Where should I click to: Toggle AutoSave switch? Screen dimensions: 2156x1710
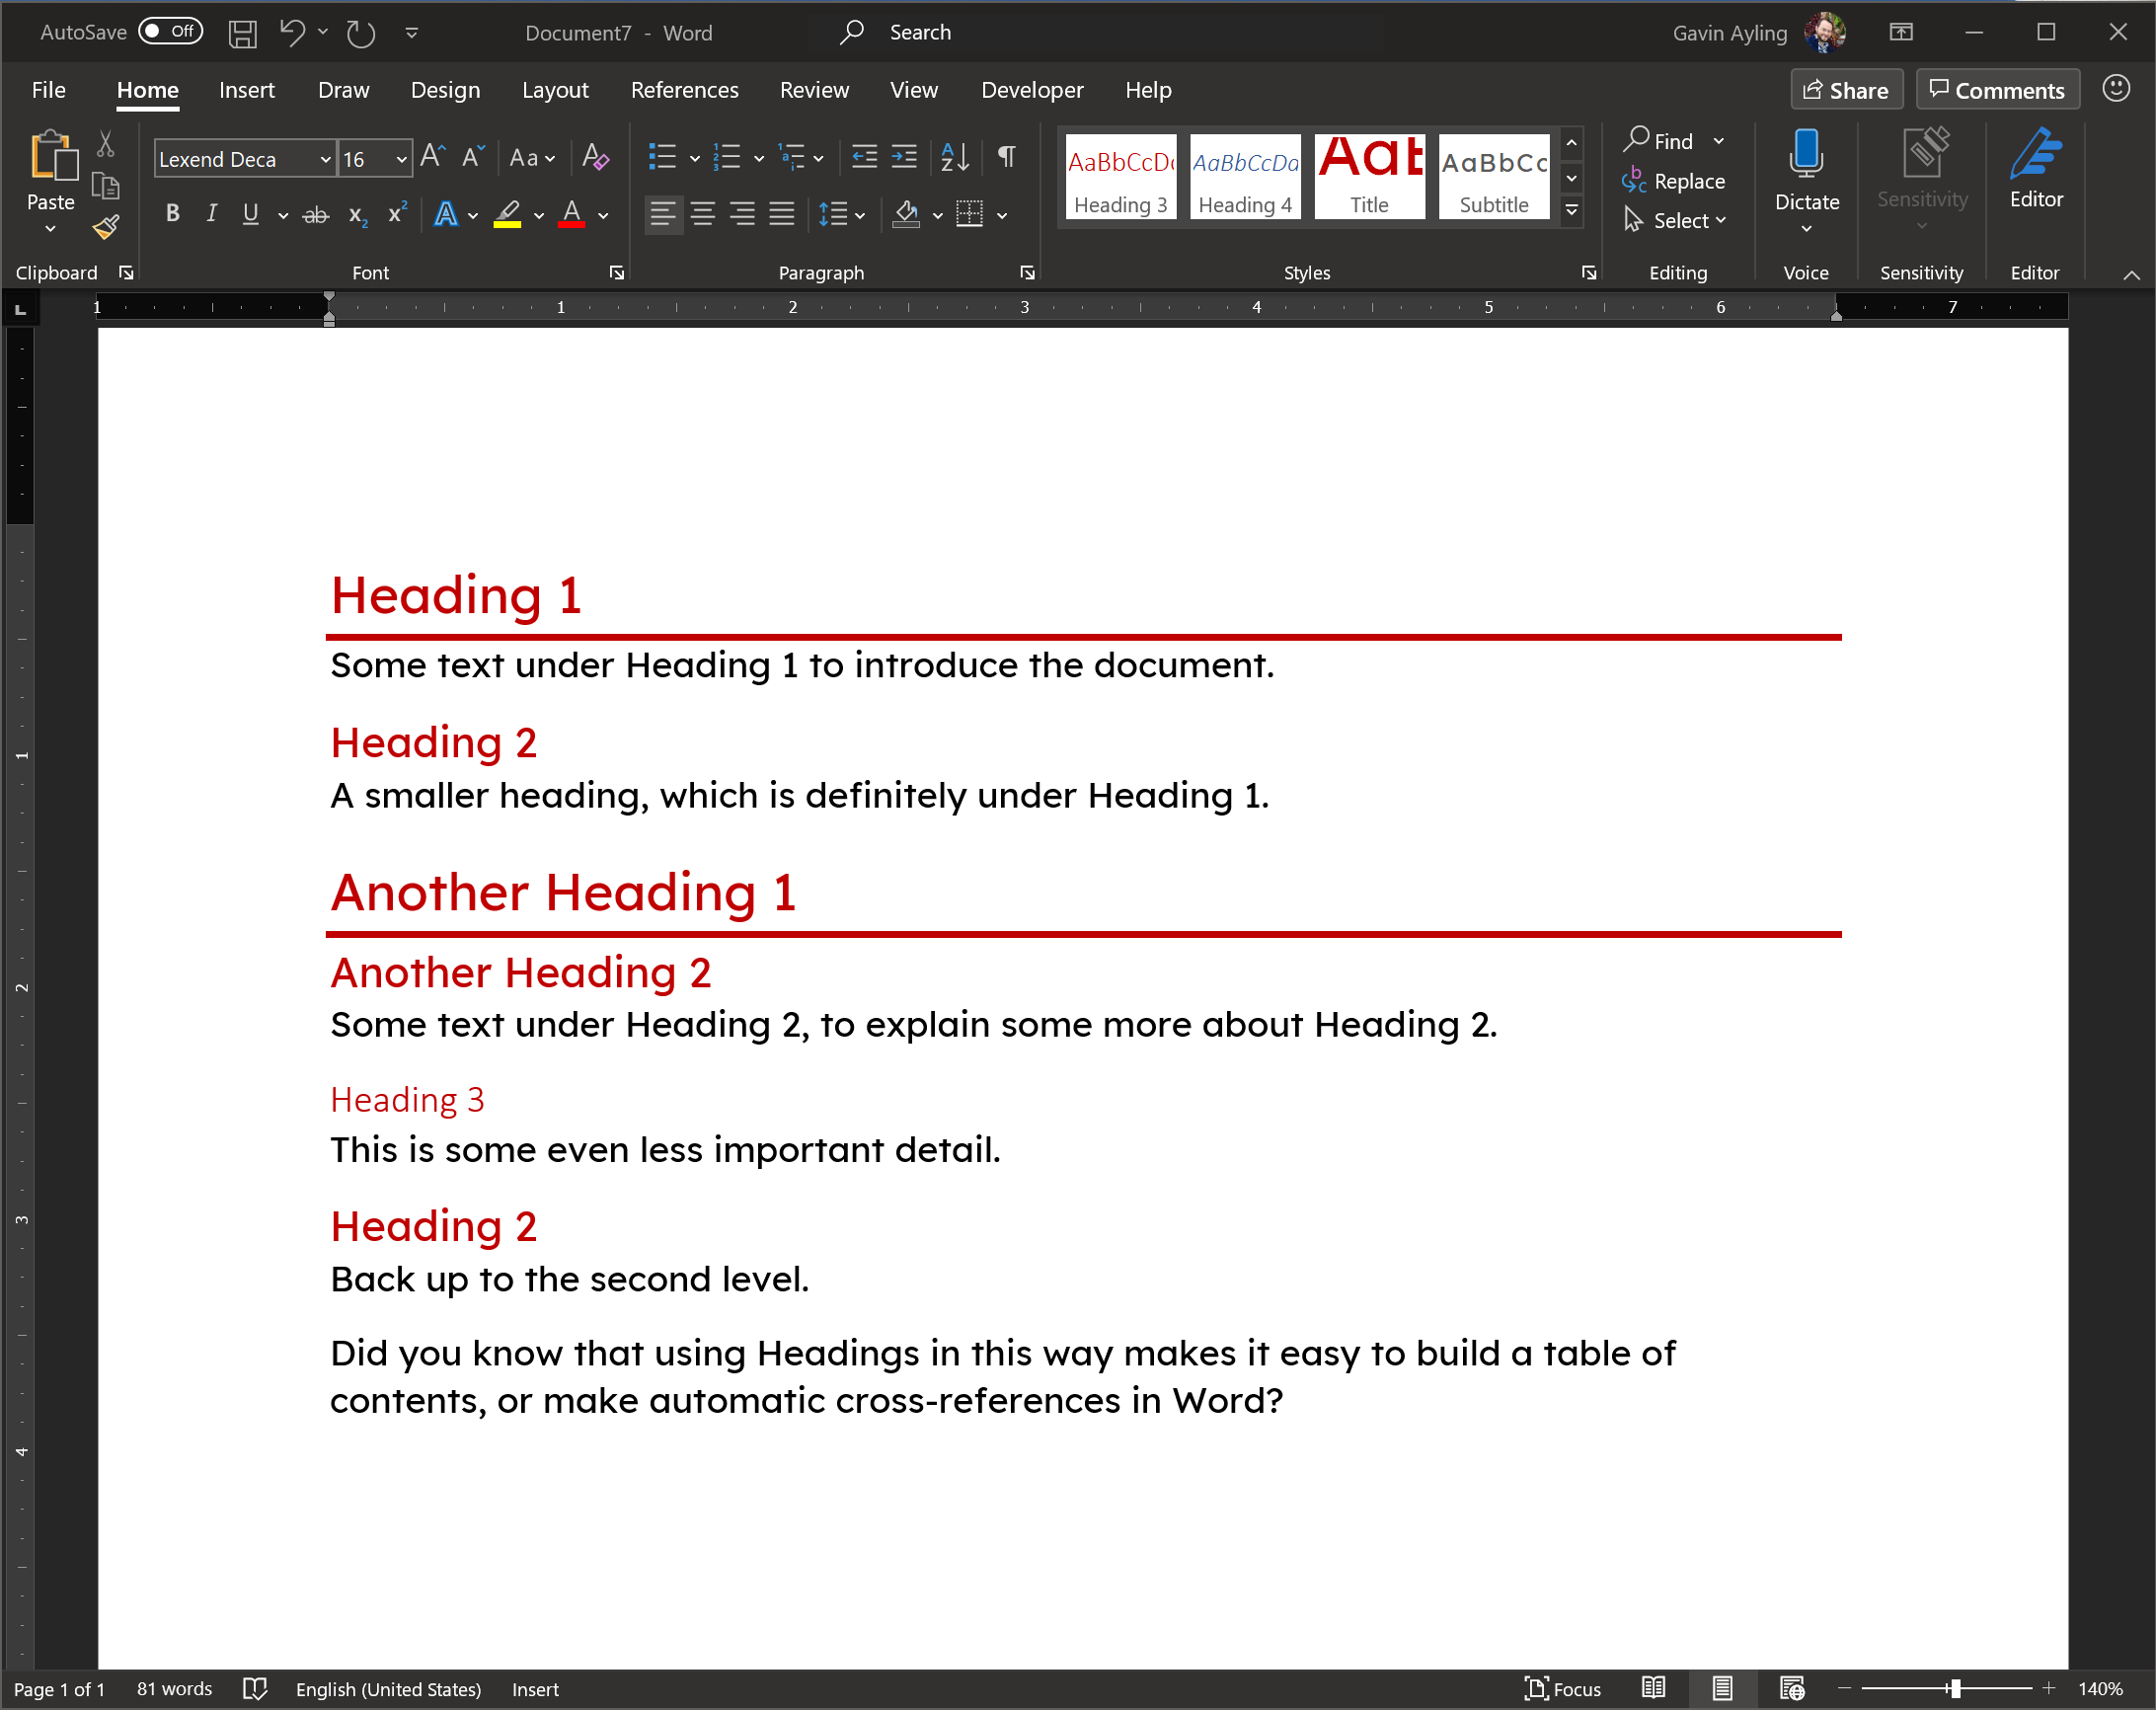[171, 32]
